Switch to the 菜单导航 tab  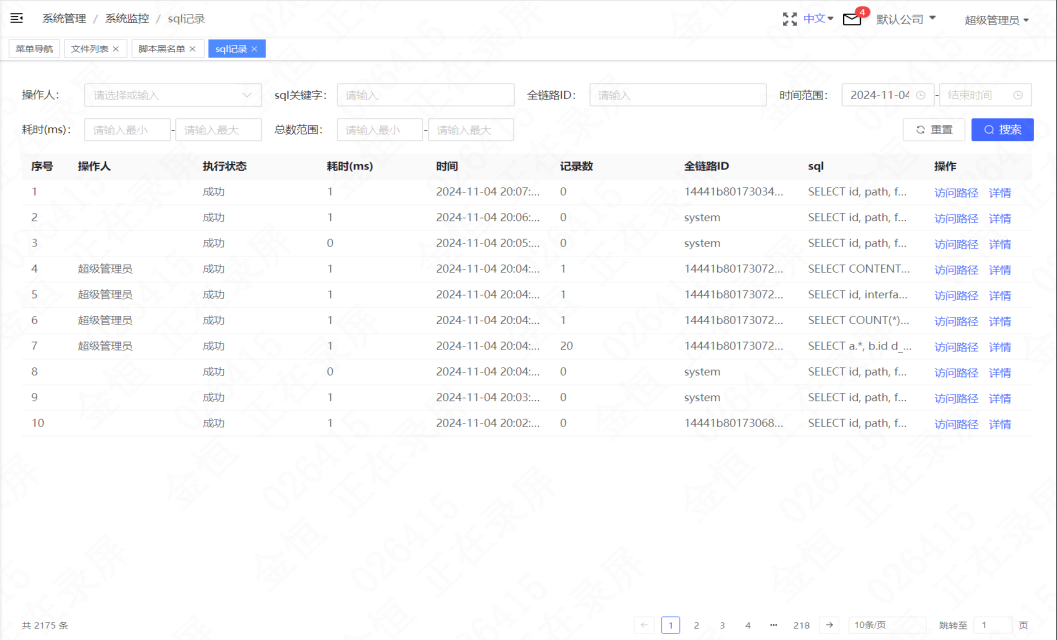click(x=34, y=49)
